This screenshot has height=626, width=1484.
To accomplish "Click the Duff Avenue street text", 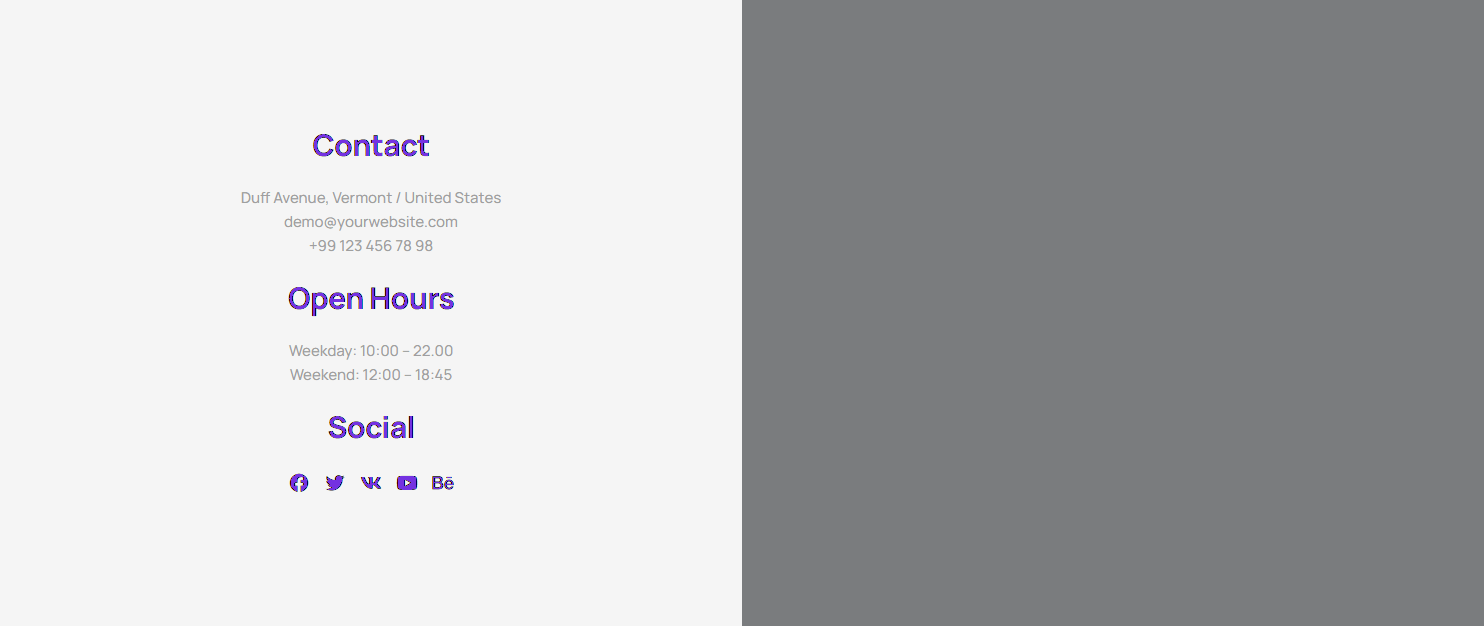I will 283,198.
